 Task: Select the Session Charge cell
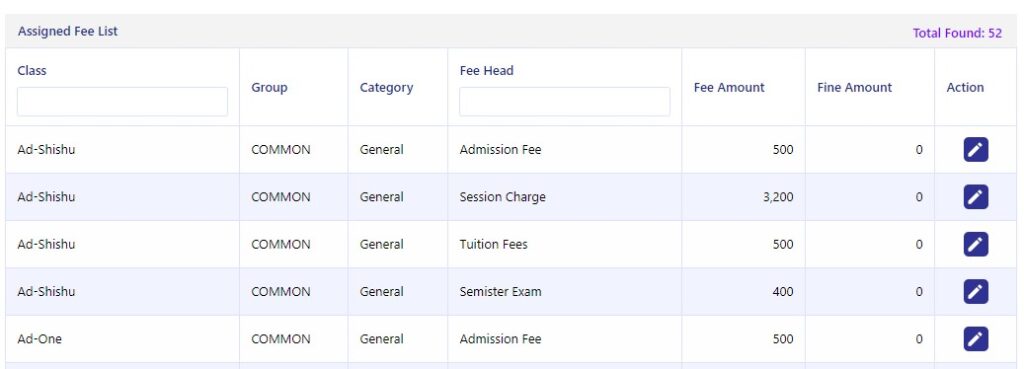(502, 197)
